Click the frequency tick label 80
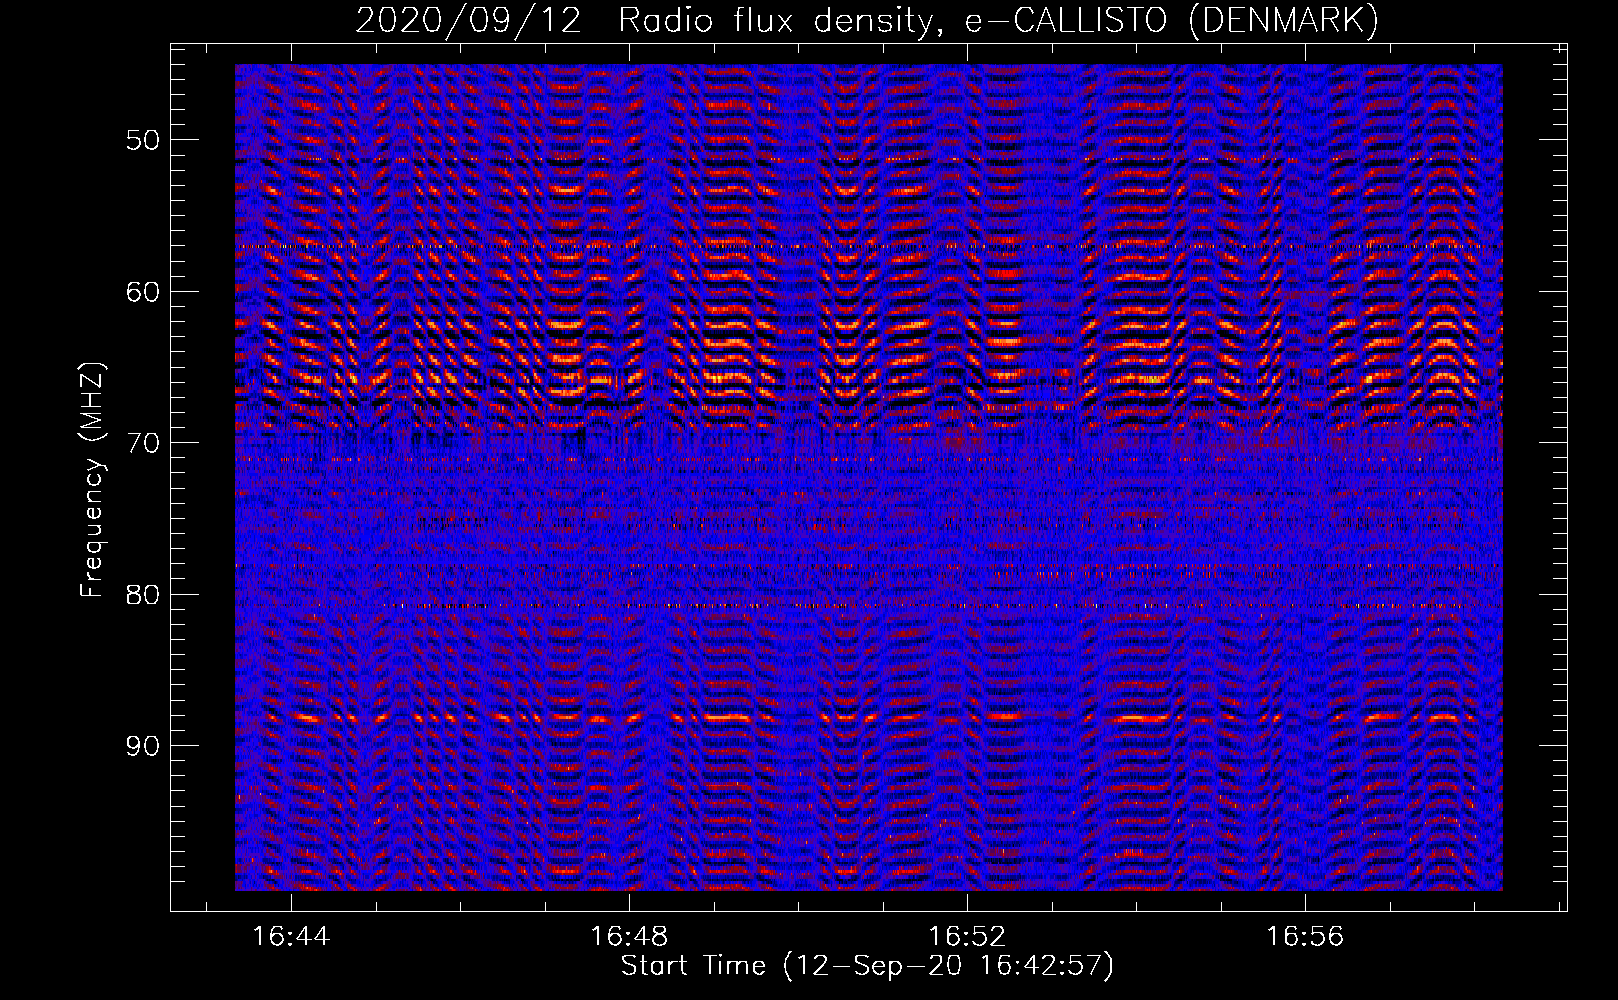 point(142,595)
